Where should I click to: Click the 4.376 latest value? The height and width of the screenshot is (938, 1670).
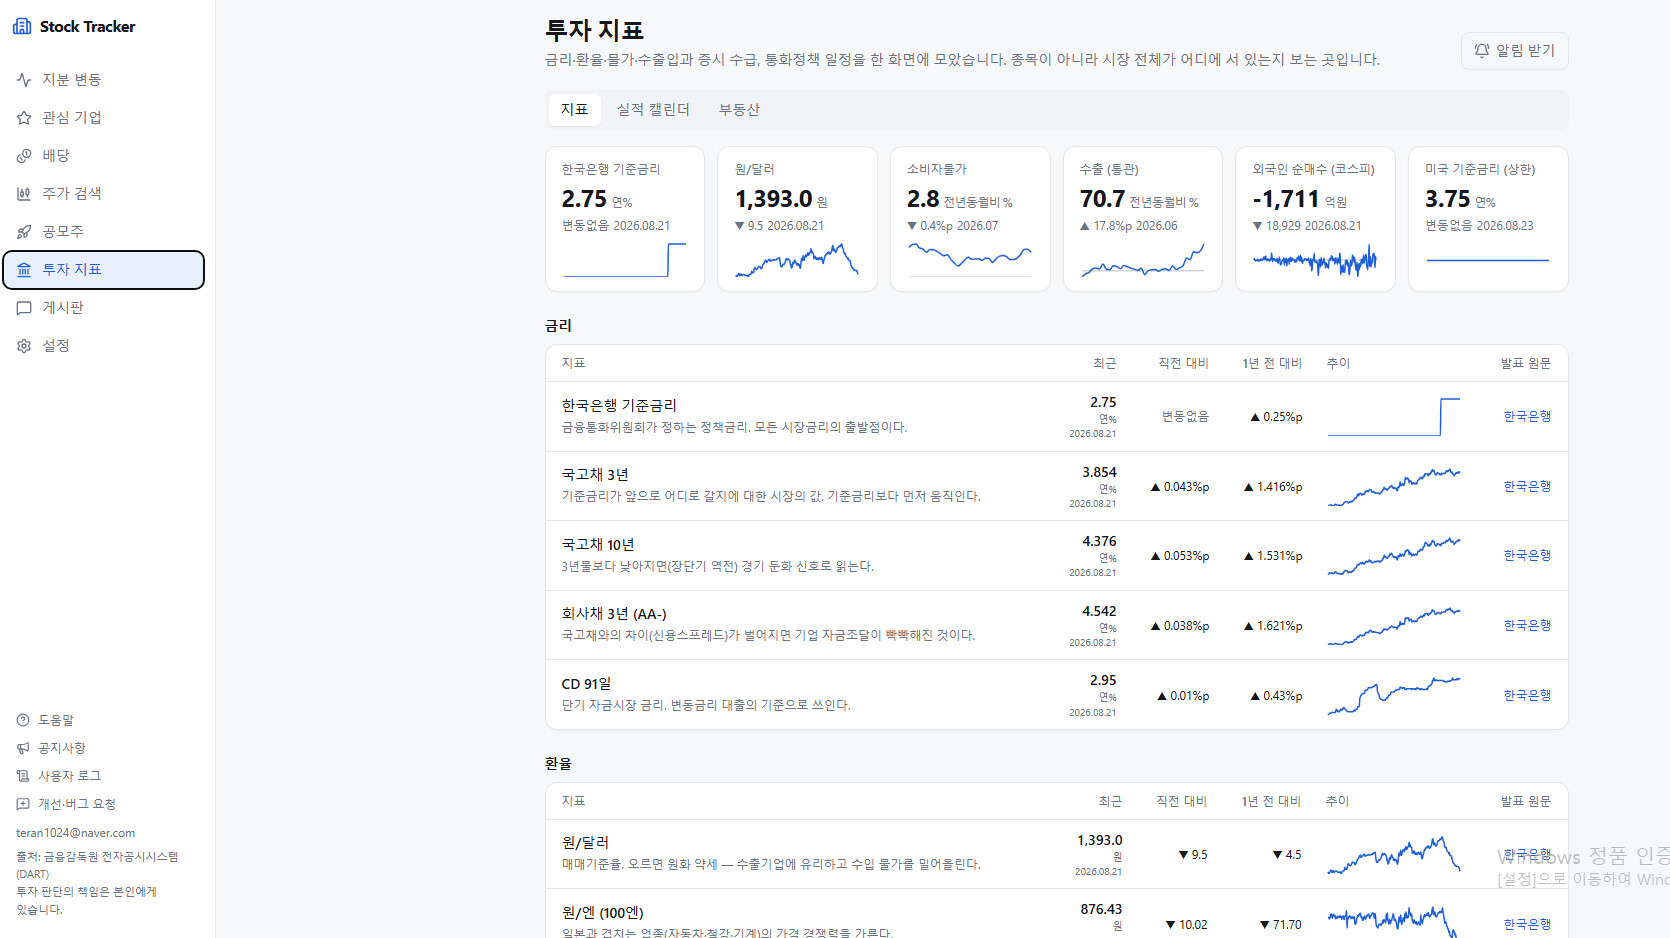(1099, 541)
